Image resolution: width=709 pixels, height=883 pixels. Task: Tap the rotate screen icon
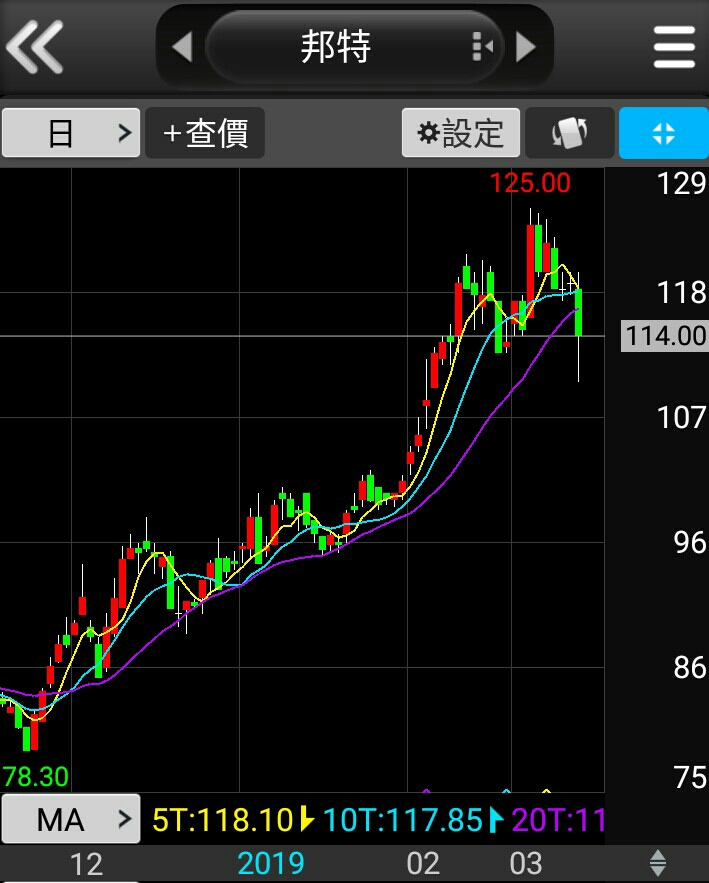[x=569, y=133]
